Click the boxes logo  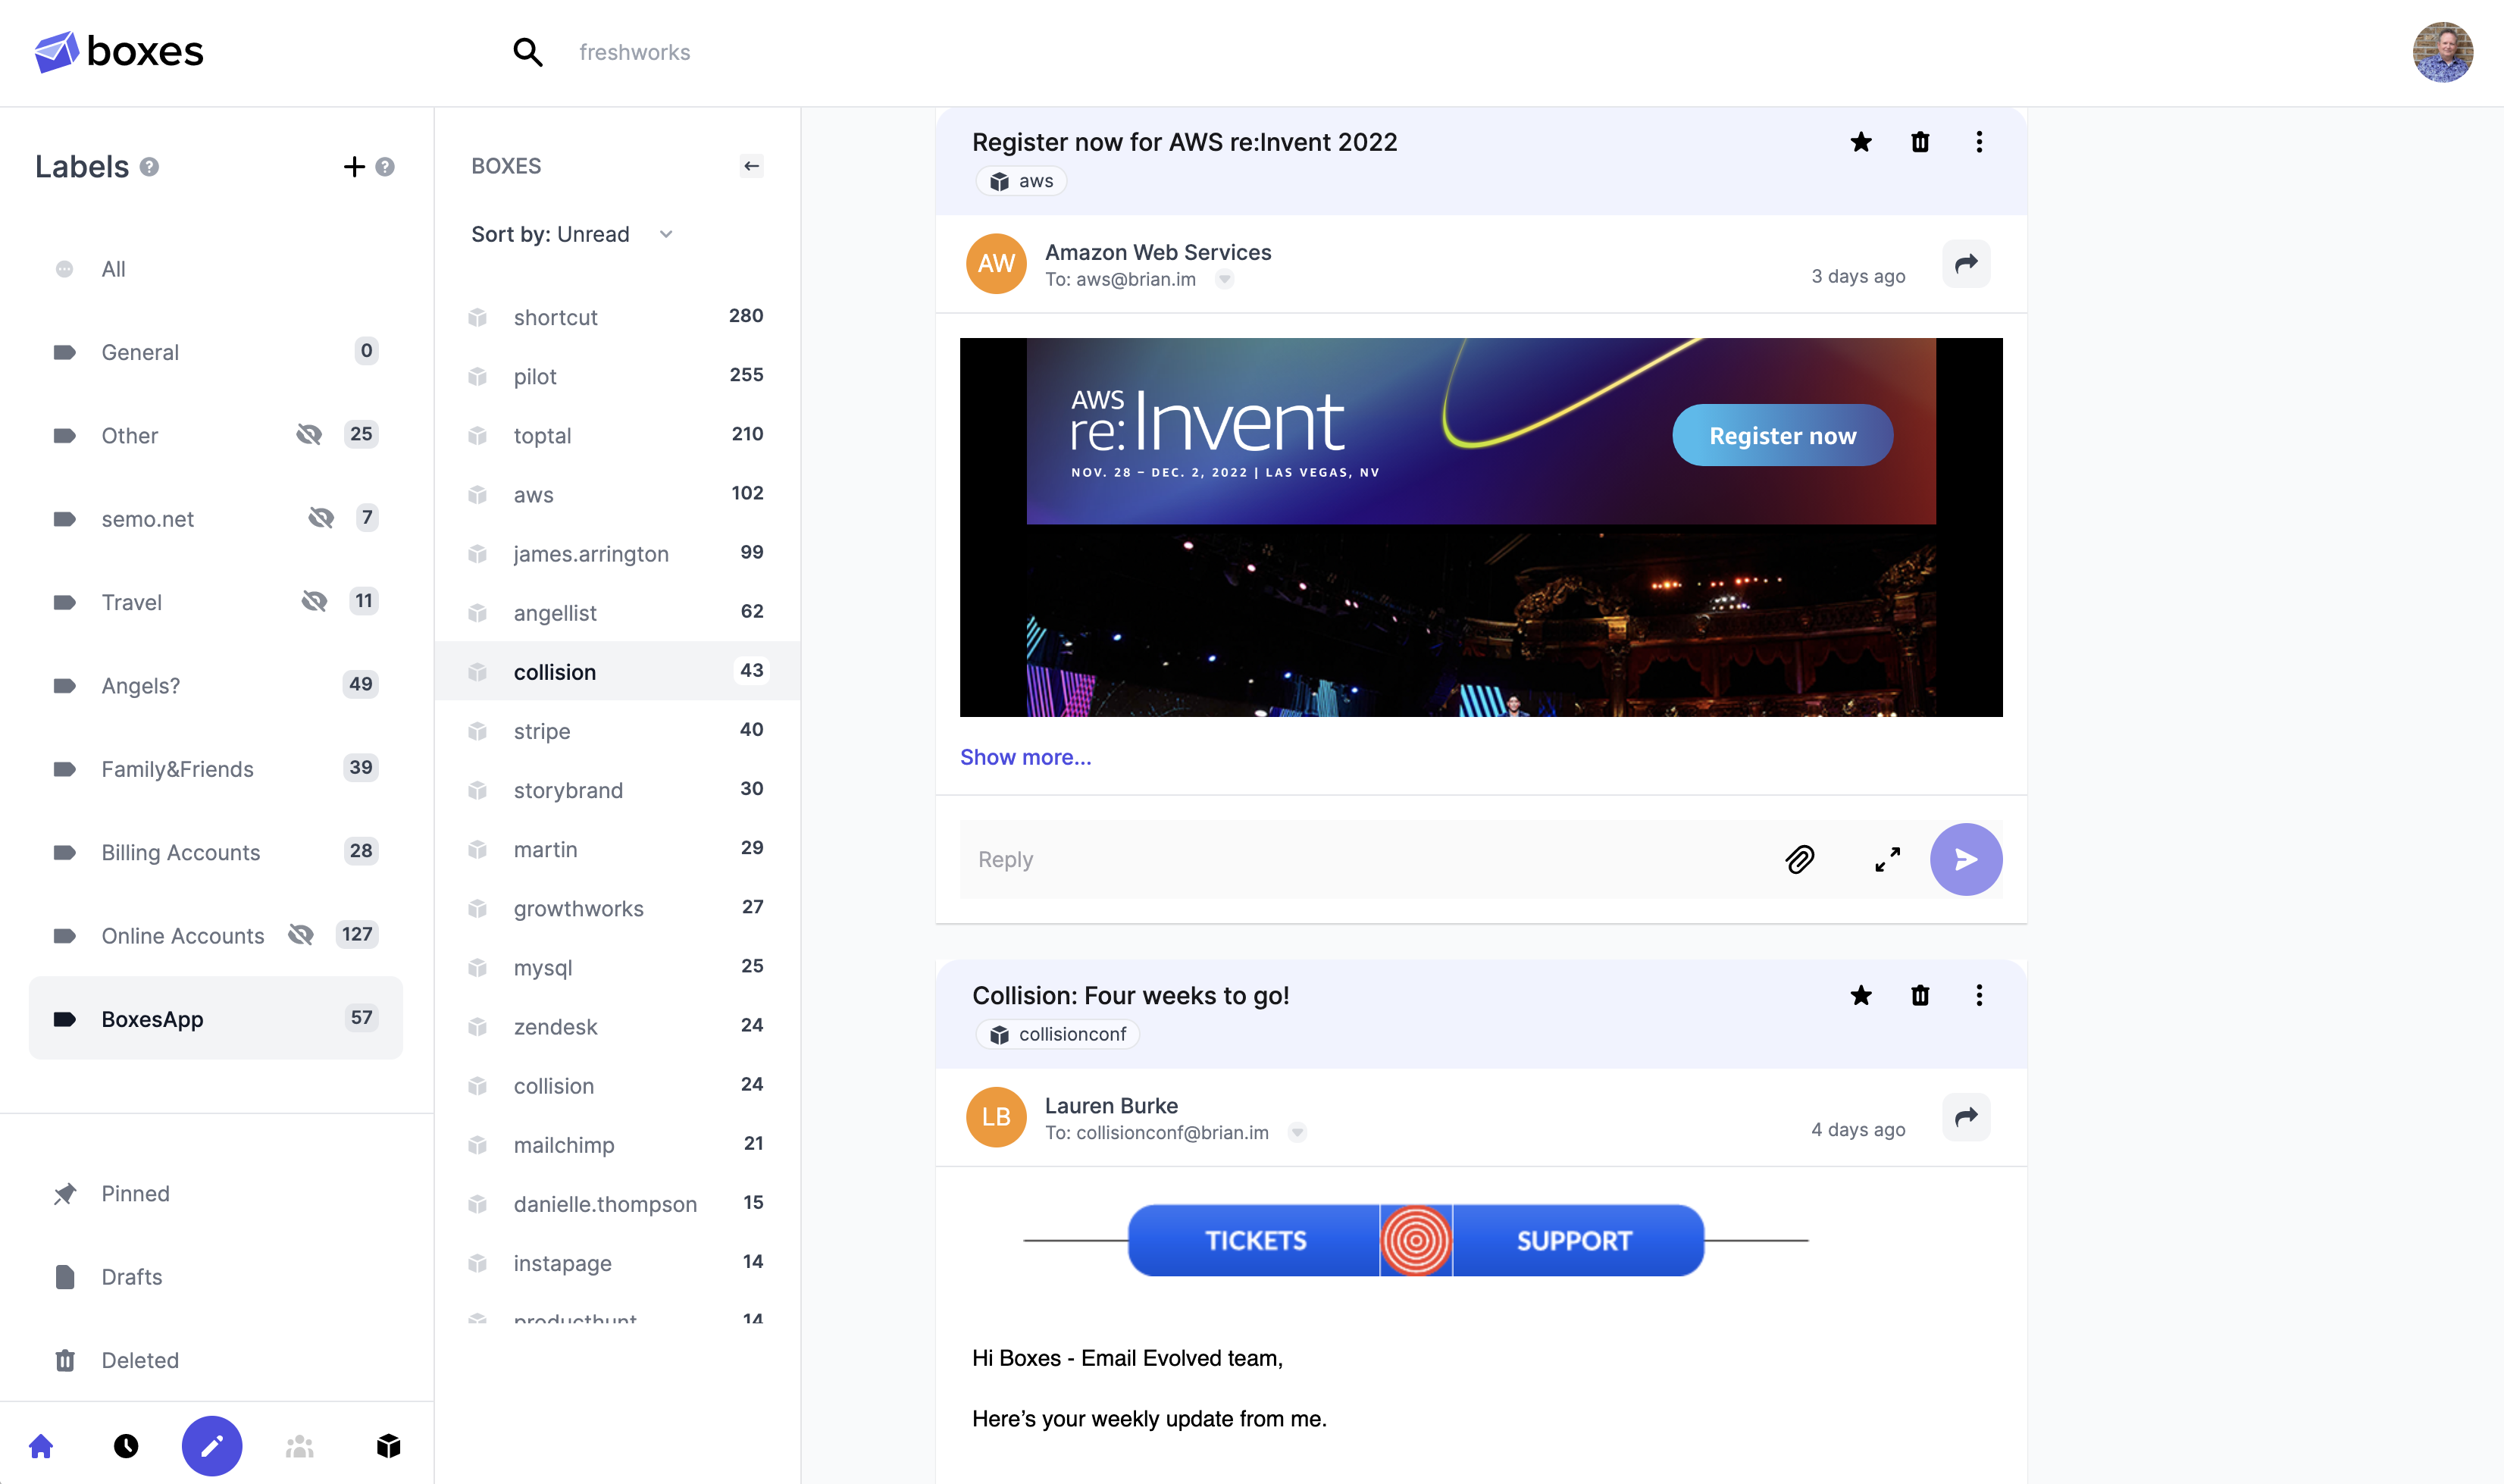tap(119, 52)
